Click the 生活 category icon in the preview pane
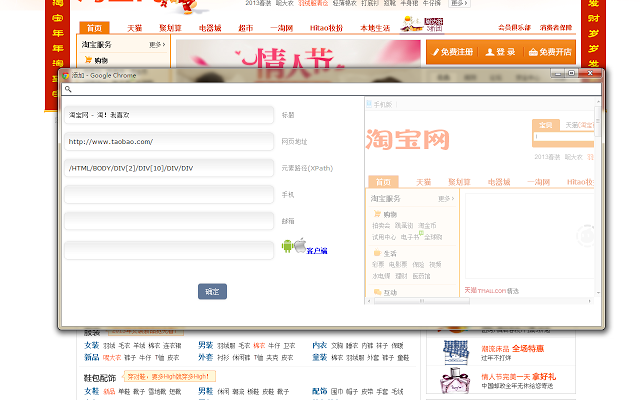640x400 pixels. tap(377, 253)
